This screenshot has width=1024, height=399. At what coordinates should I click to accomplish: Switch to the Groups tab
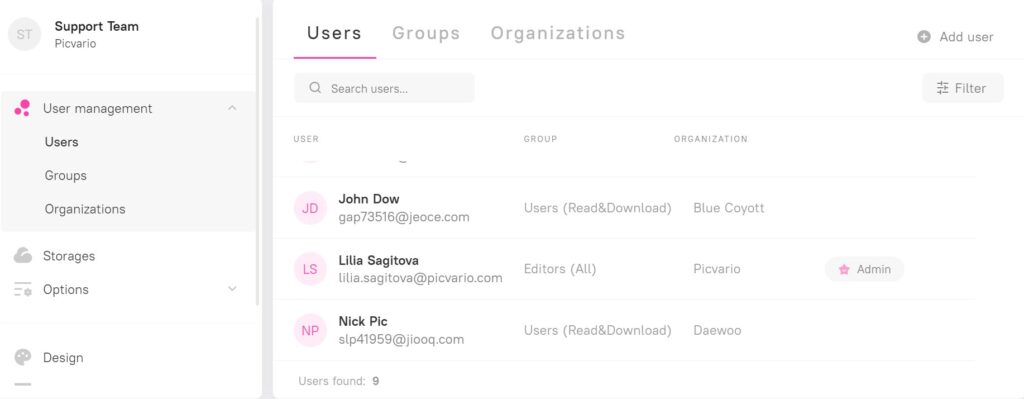click(x=426, y=33)
